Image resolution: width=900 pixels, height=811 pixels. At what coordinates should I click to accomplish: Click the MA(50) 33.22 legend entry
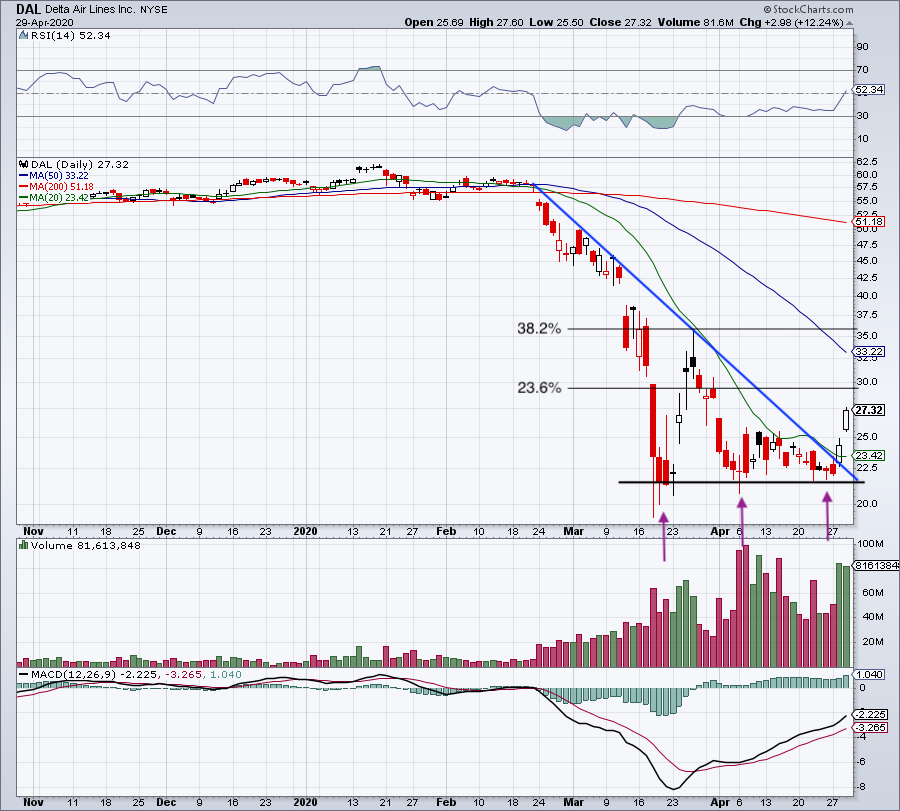click(59, 176)
